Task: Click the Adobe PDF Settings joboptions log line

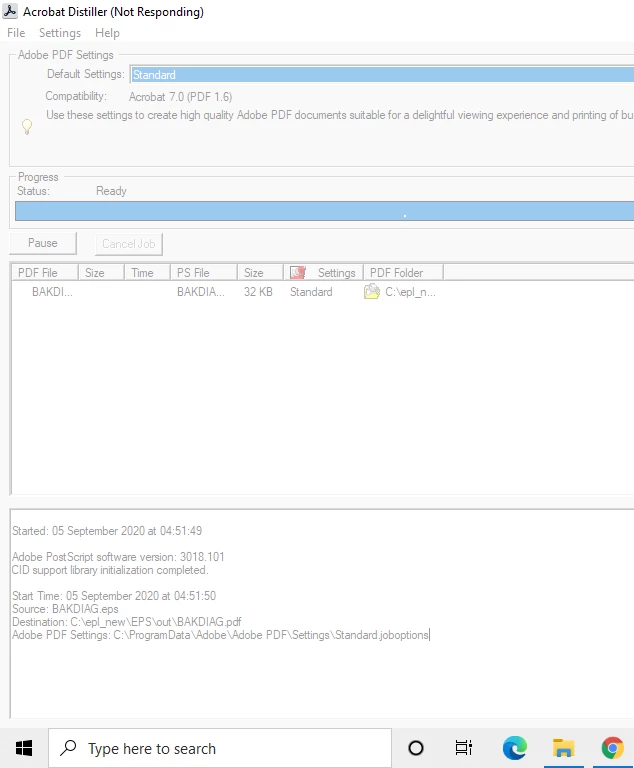Action: click(x=220, y=635)
